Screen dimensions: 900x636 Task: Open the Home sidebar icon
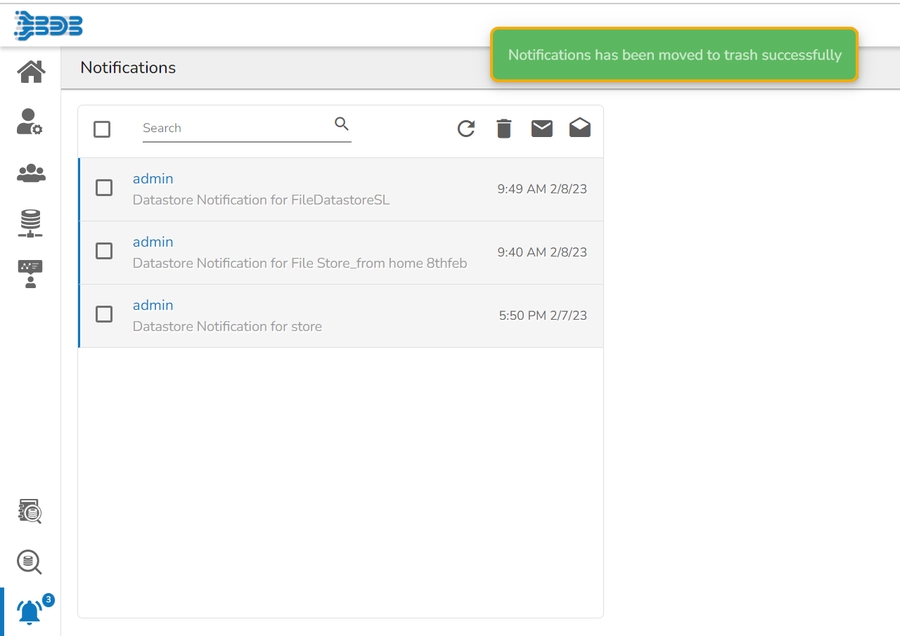31,72
